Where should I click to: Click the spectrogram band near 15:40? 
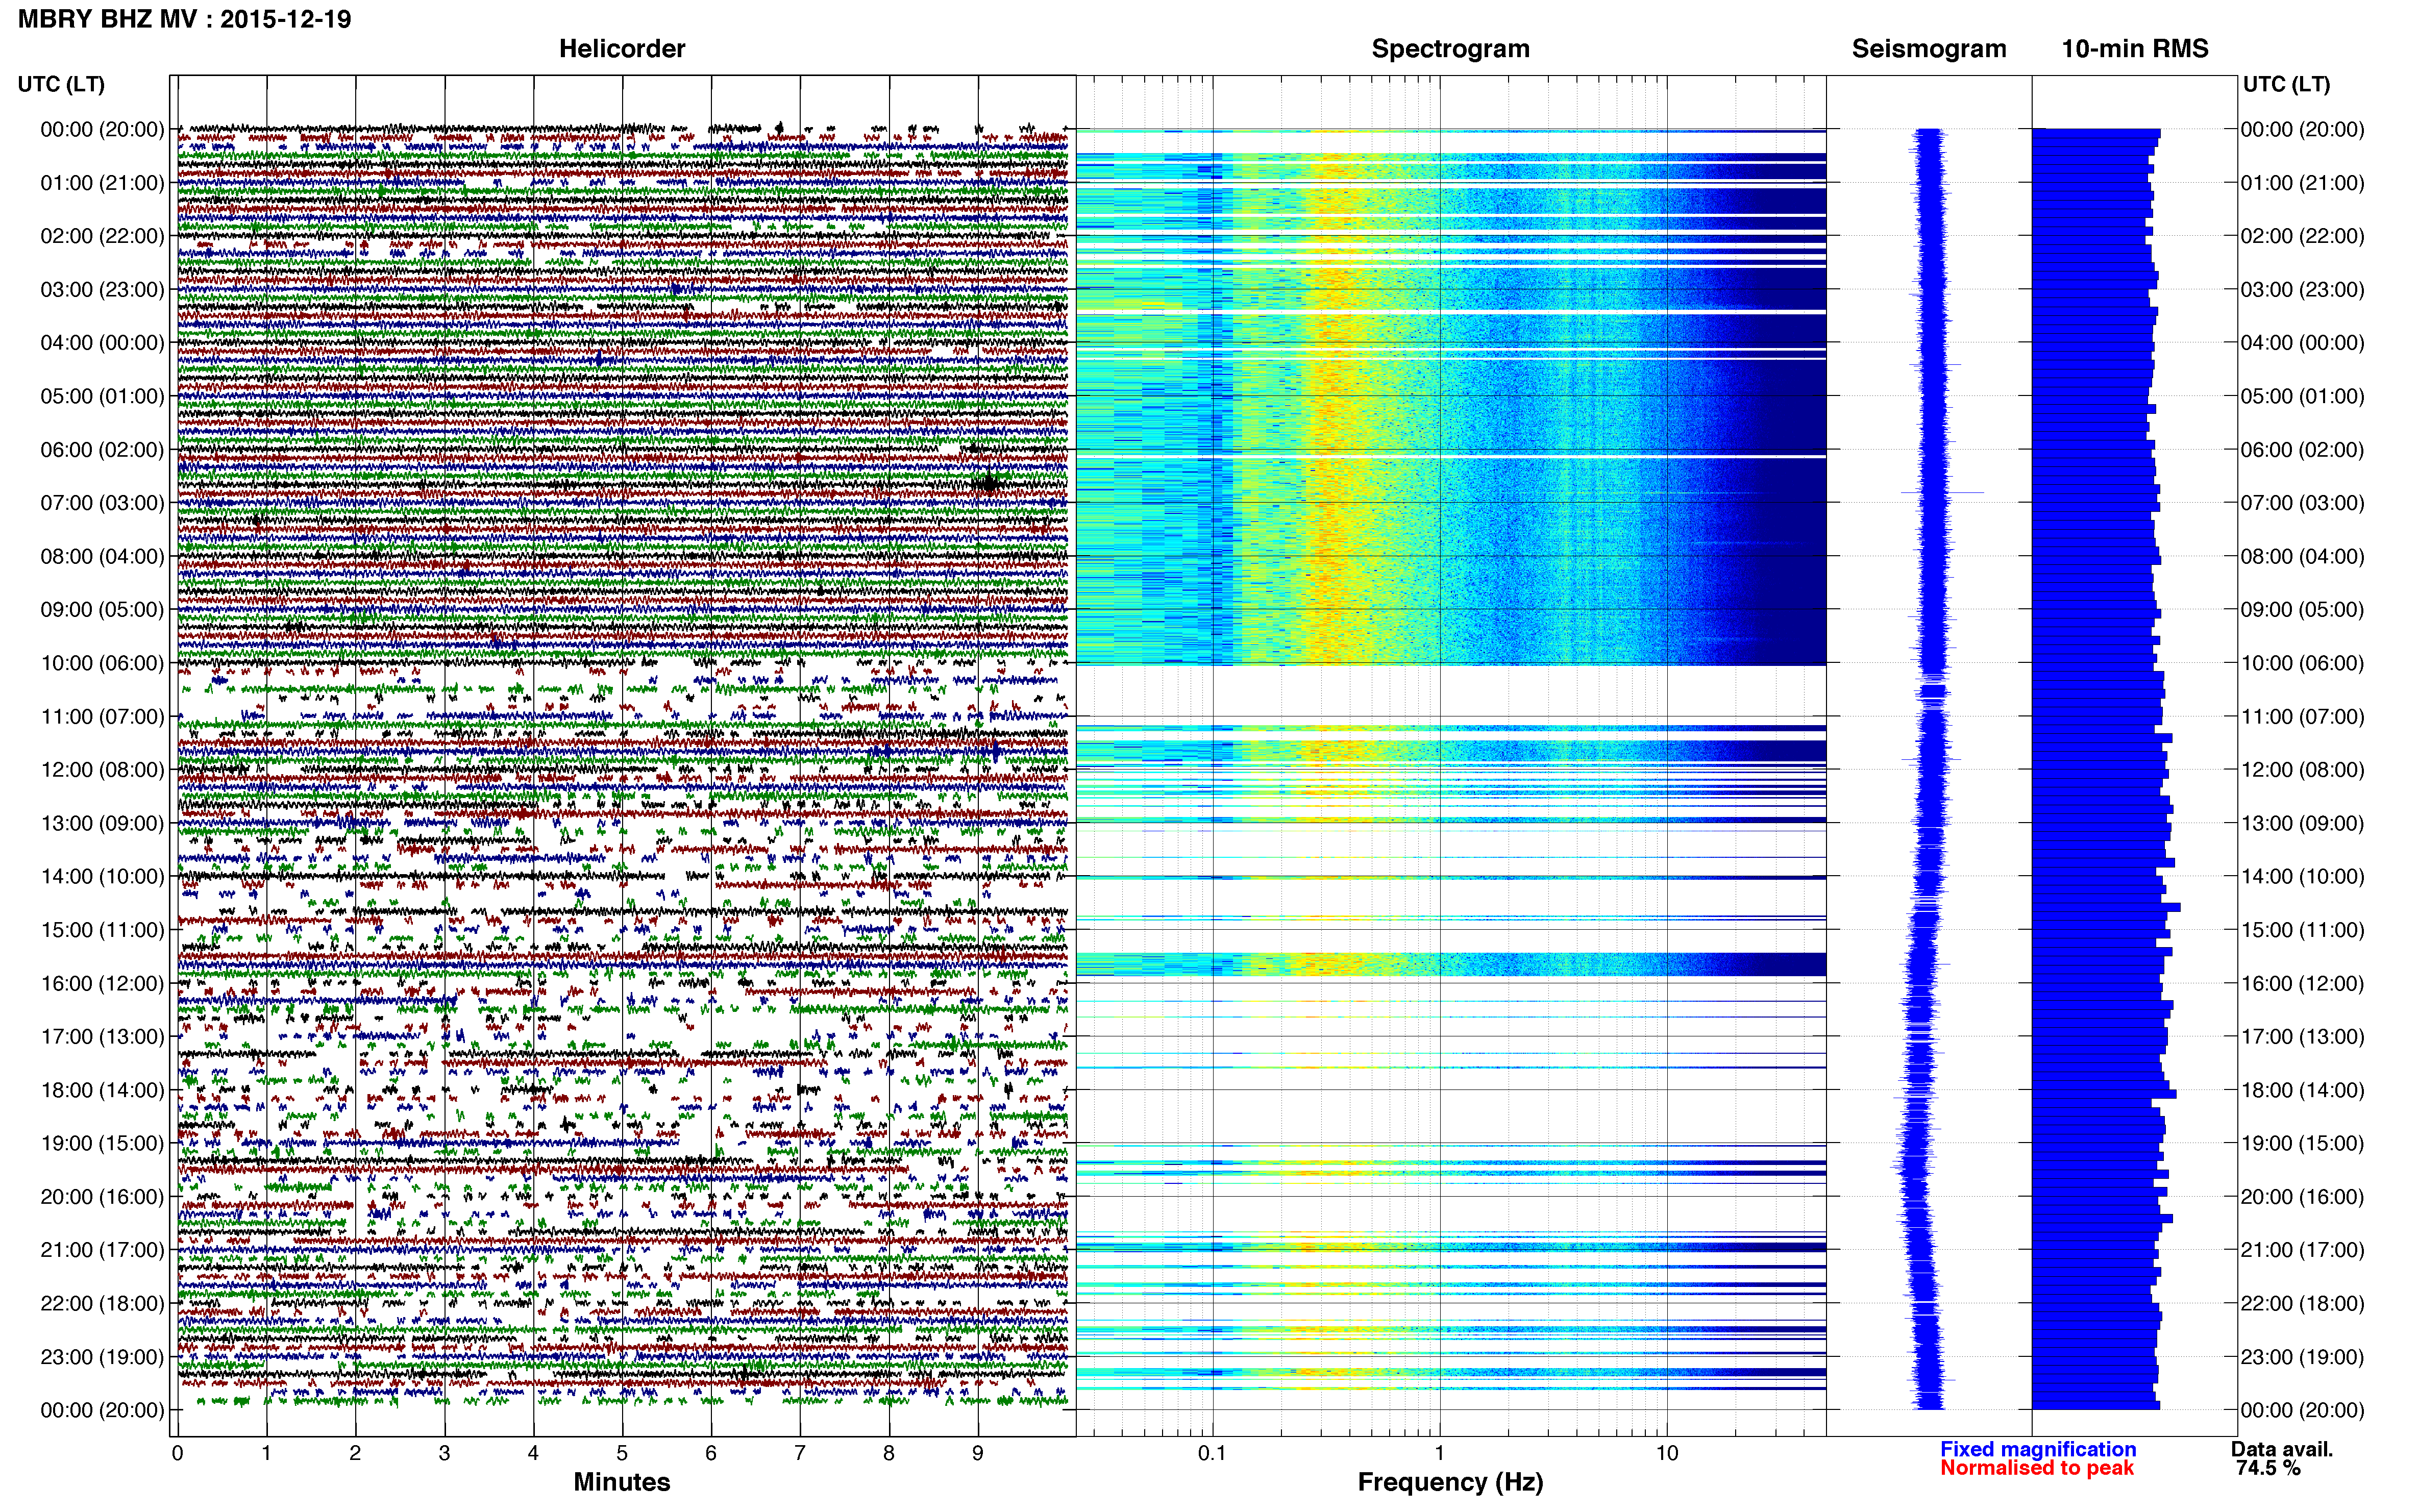point(1450,964)
